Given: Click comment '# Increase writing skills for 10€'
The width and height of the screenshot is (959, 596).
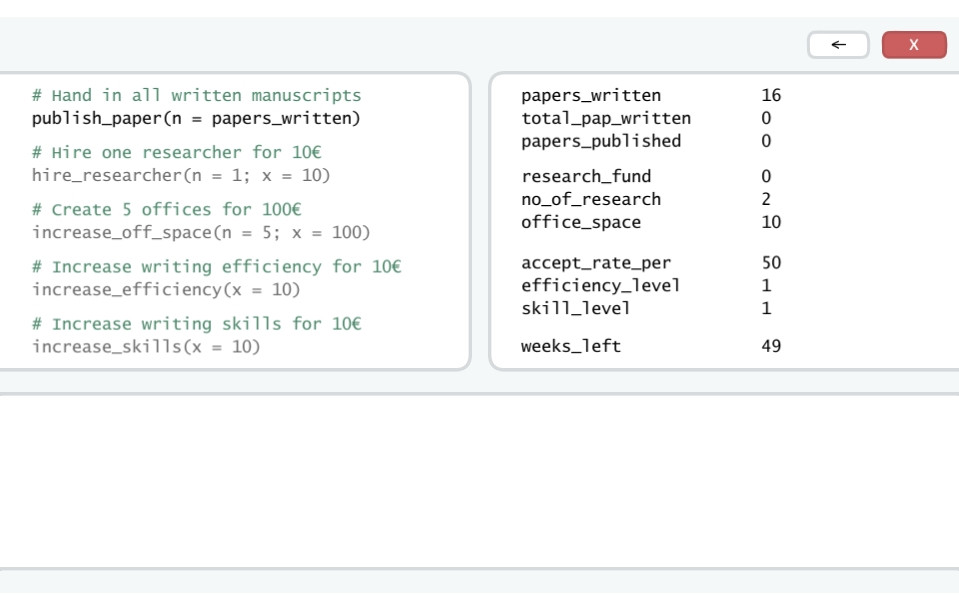Looking at the screenshot, I should [196, 324].
